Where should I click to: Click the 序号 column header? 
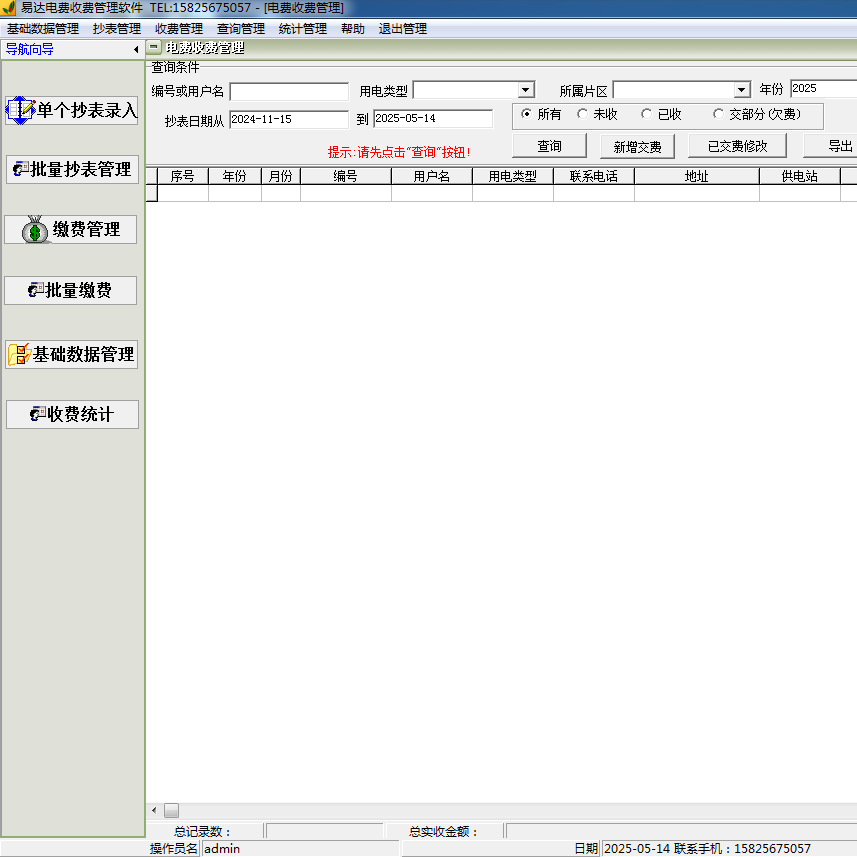coord(183,176)
